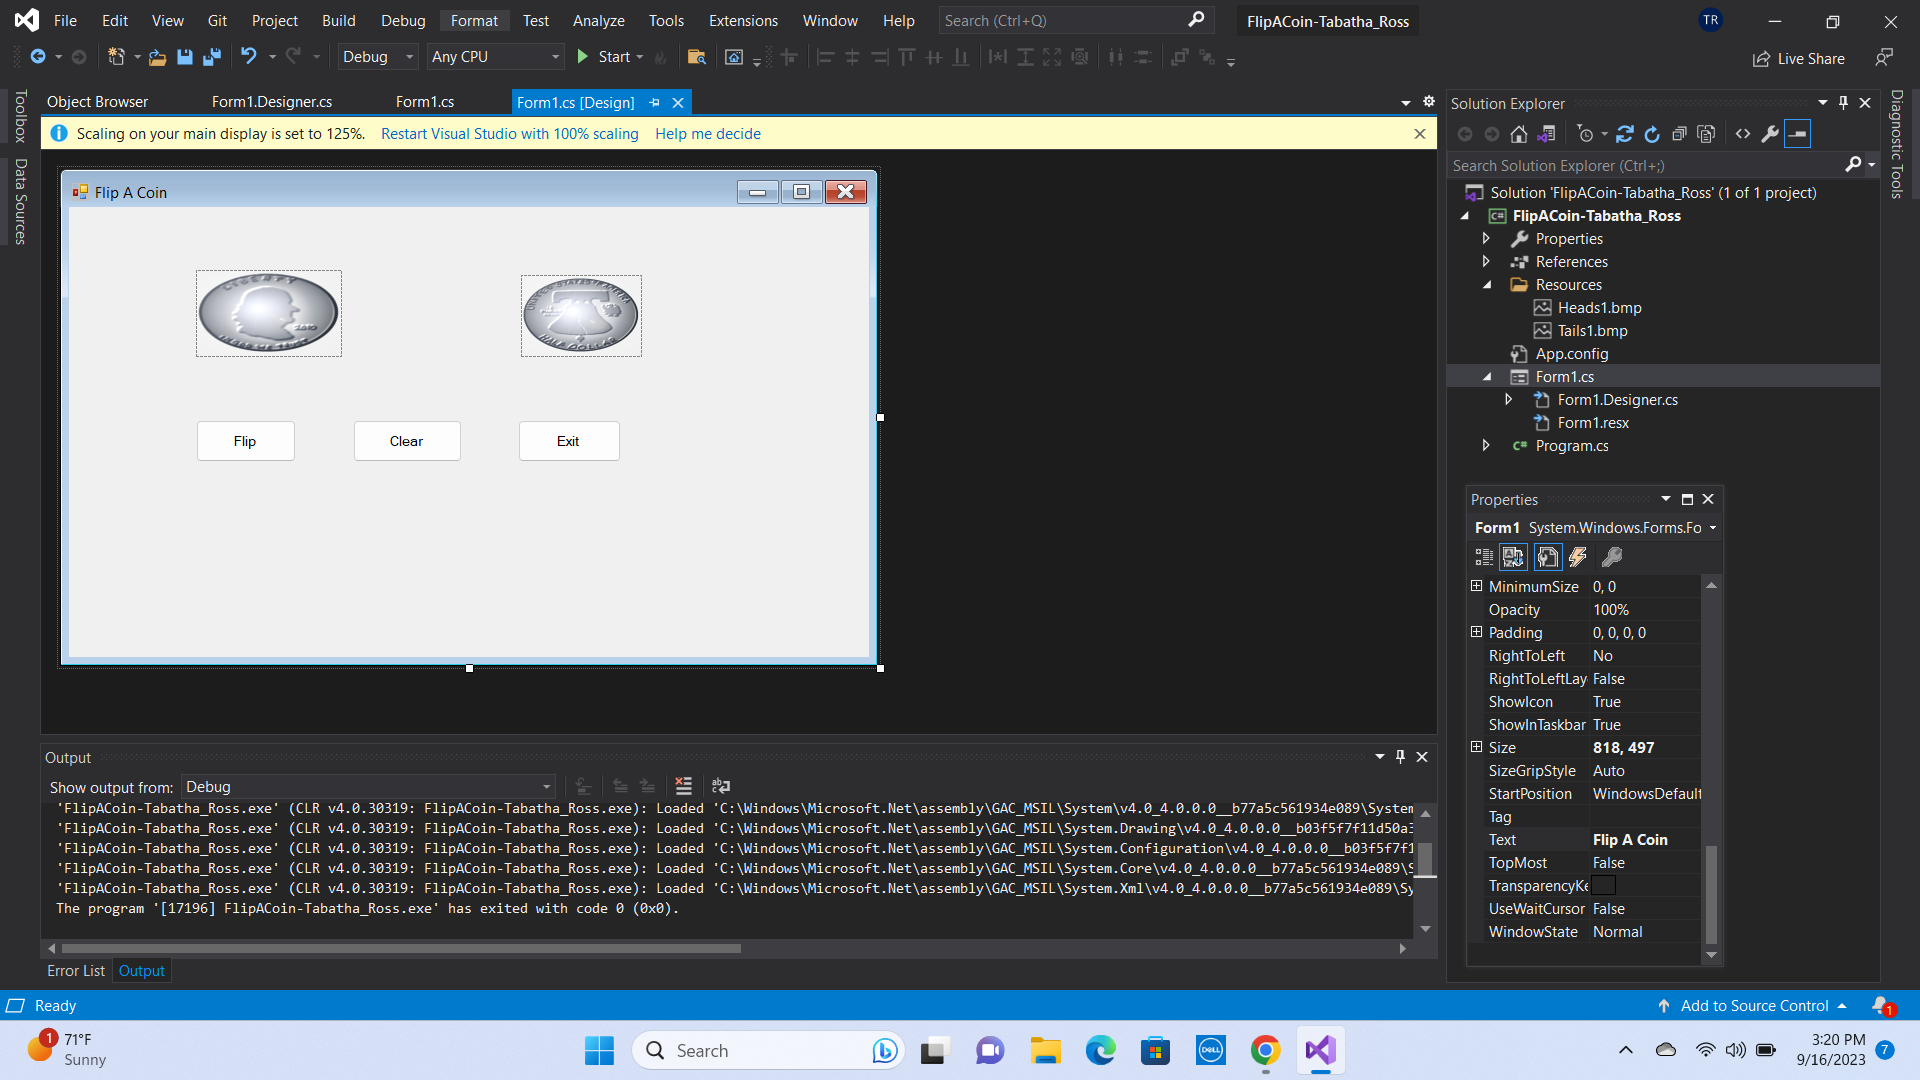Screen dimensions: 1920x1080
Task: Click the TransparencyKey color swatch
Action: point(1603,886)
